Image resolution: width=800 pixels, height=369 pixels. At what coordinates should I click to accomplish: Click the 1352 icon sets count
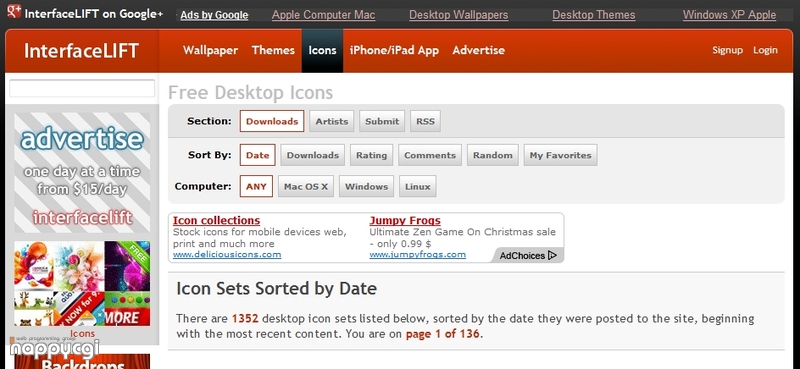pos(245,319)
